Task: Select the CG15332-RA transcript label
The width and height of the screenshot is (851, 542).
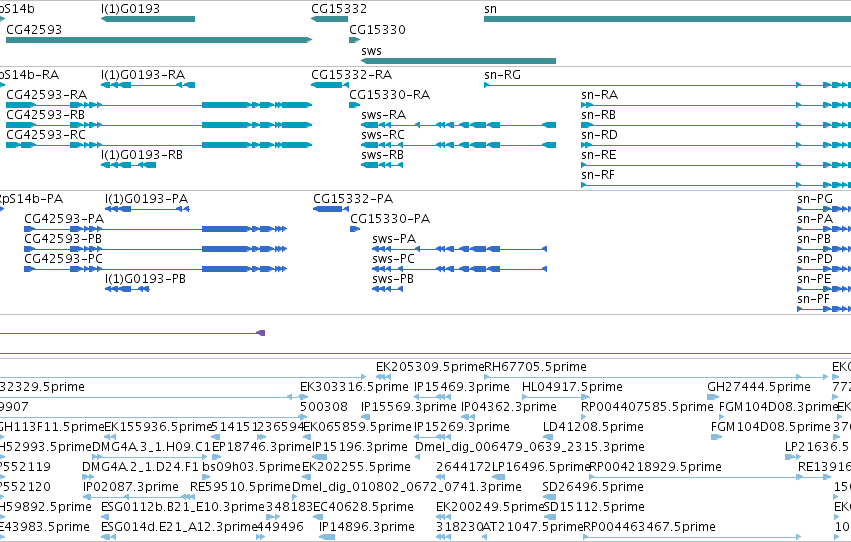Action: 351,74
